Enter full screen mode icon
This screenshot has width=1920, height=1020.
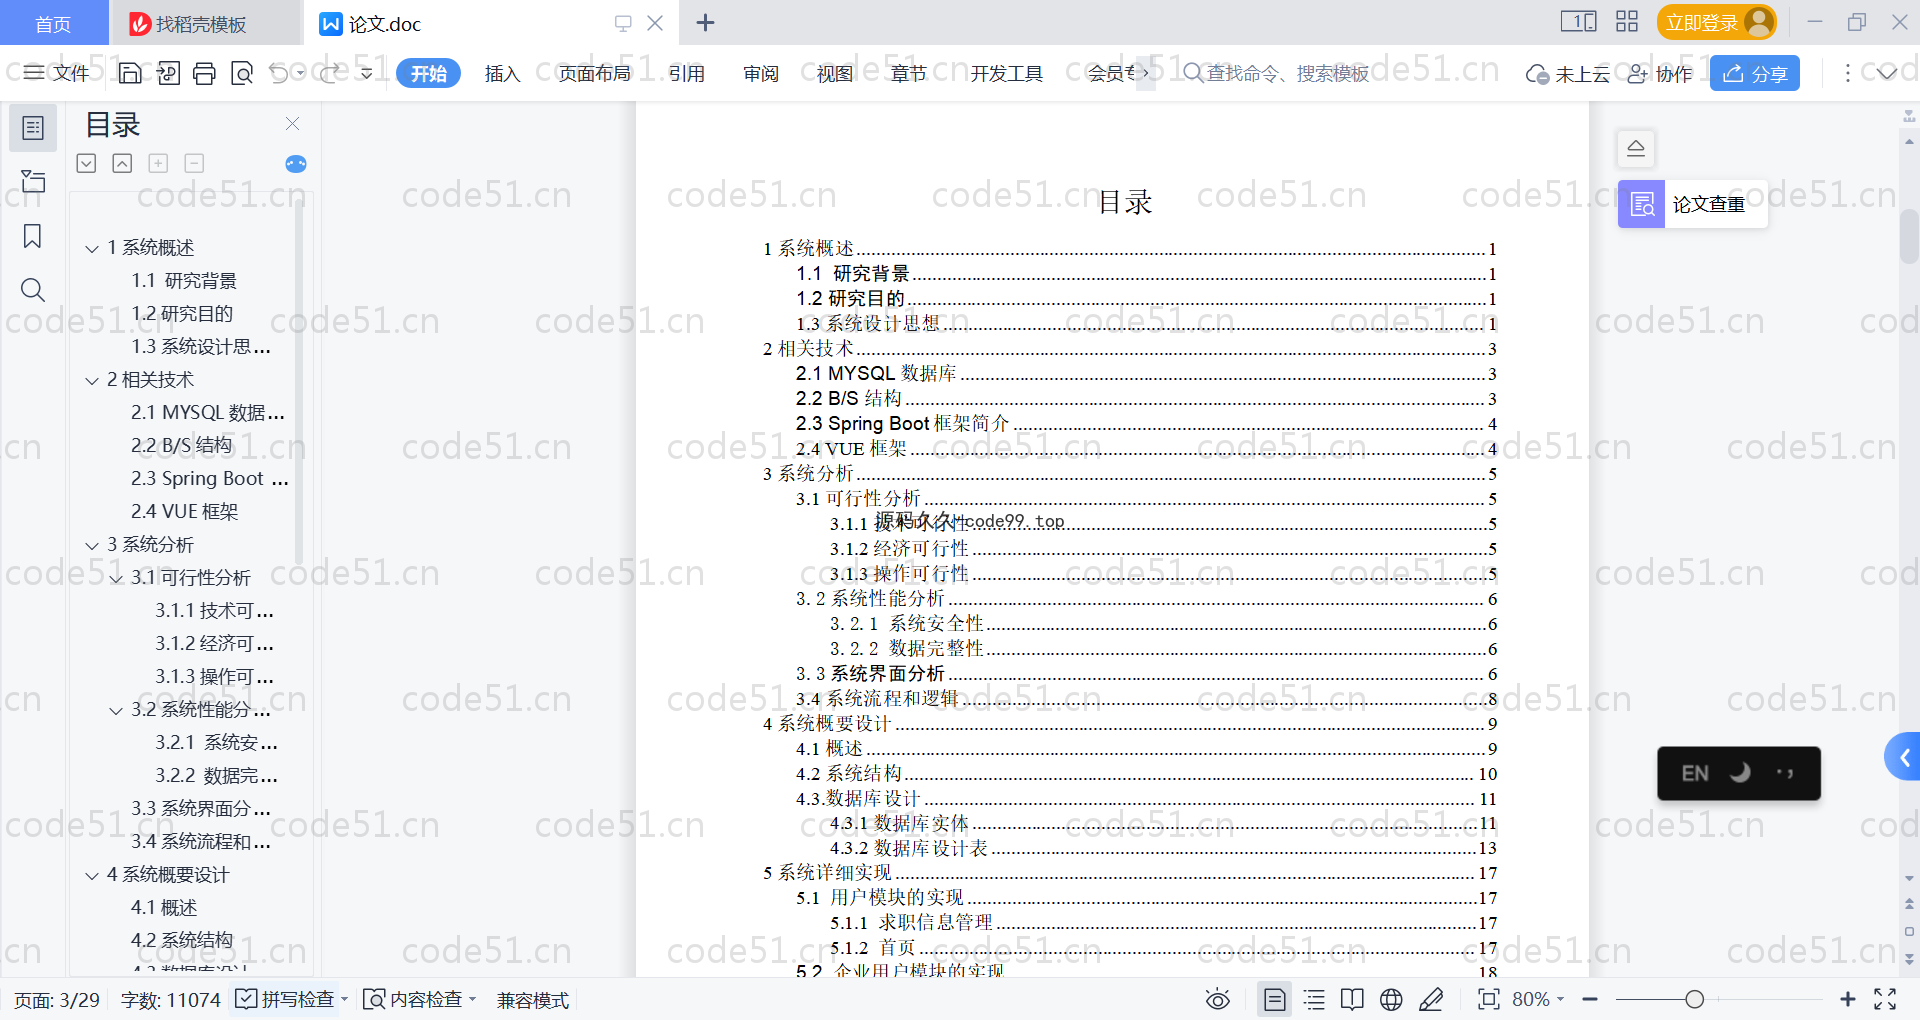coord(1885,999)
